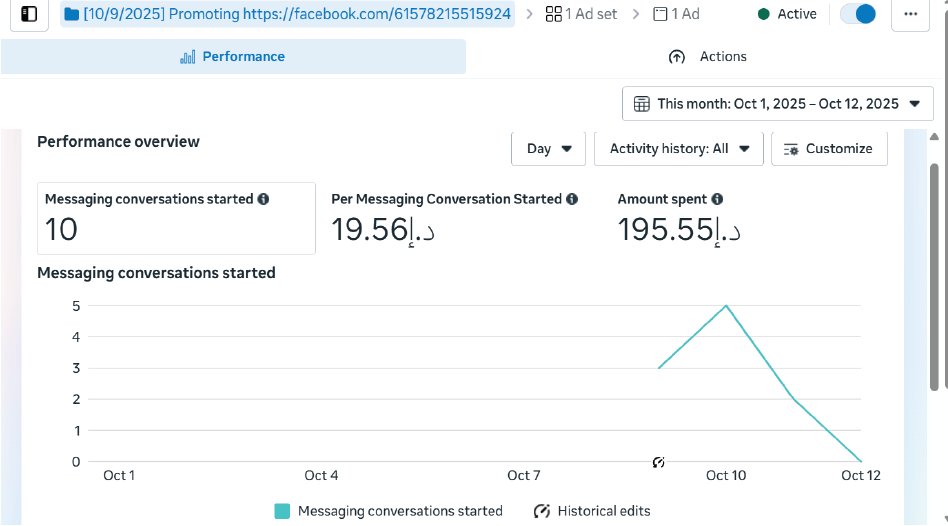Open the three-dot more options menu

910,14
